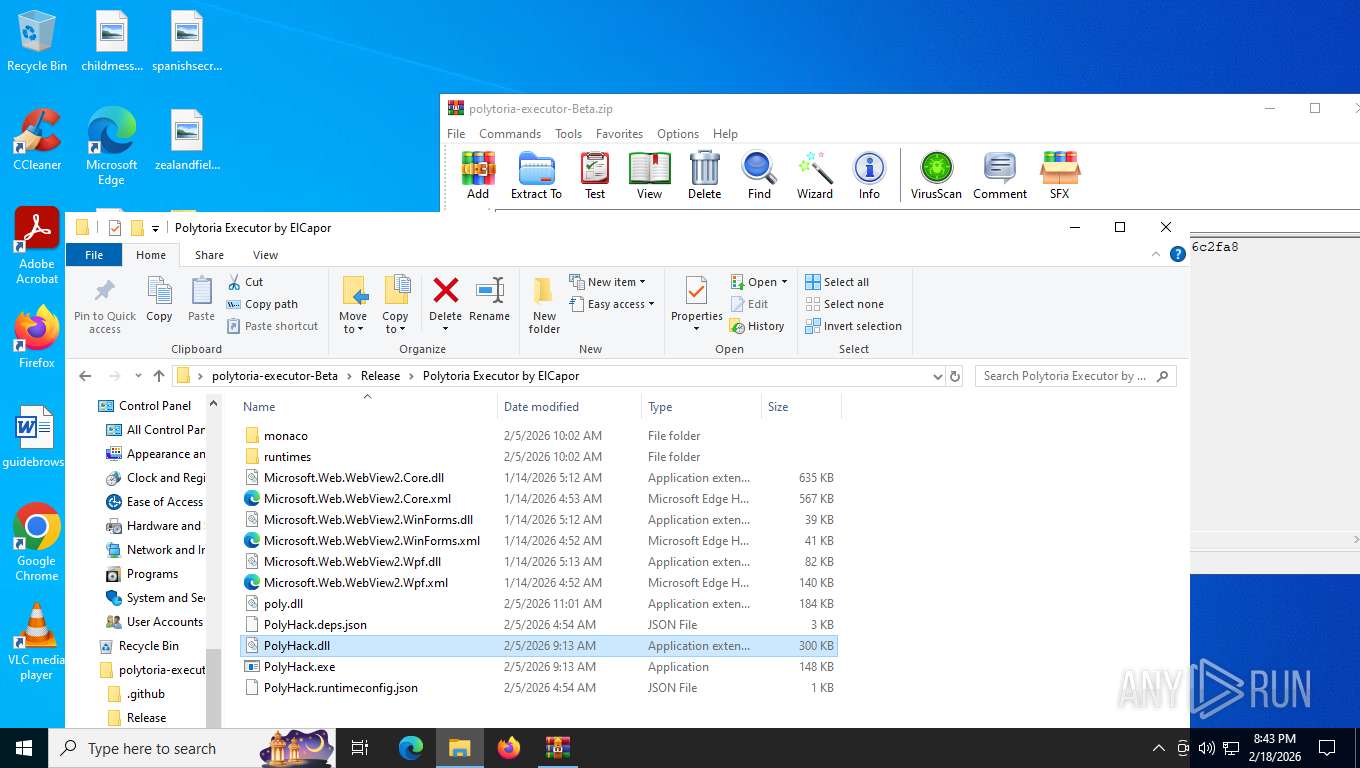Open the Favorites menu in WinRAR
This screenshot has width=1360, height=768.
(619, 133)
